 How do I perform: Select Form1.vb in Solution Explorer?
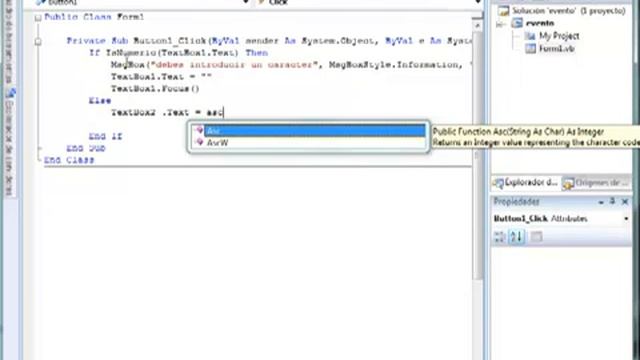(556, 49)
